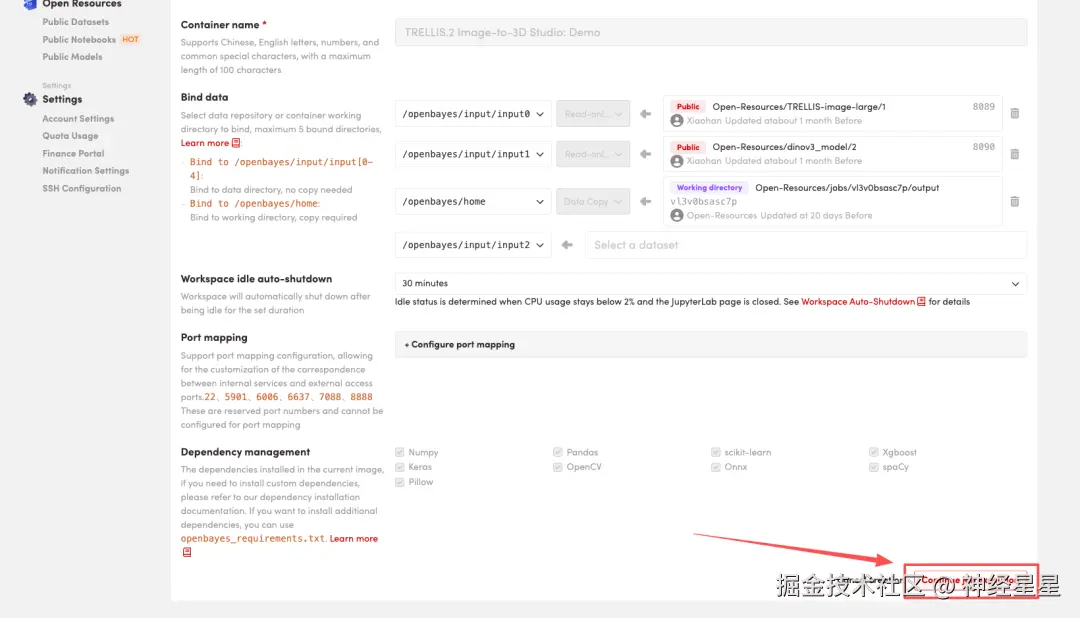Image resolution: width=1080 pixels, height=618 pixels.
Task: Toggle the Pandas dependency checkbox
Action: pos(557,452)
